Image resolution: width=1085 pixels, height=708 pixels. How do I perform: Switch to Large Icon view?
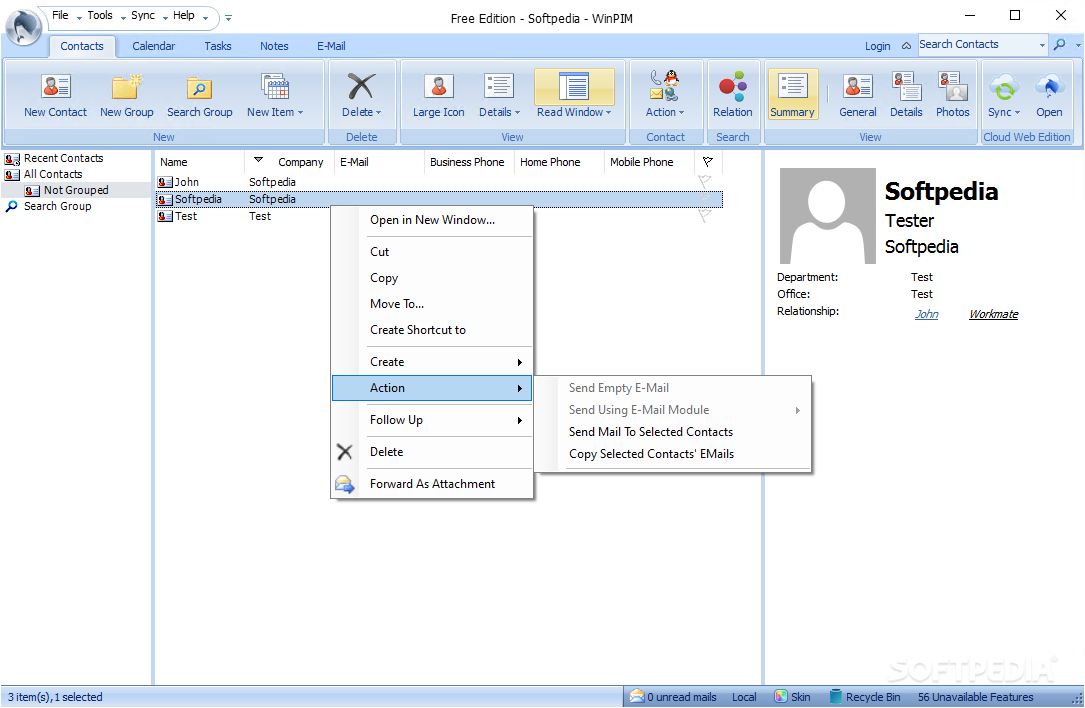438,96
